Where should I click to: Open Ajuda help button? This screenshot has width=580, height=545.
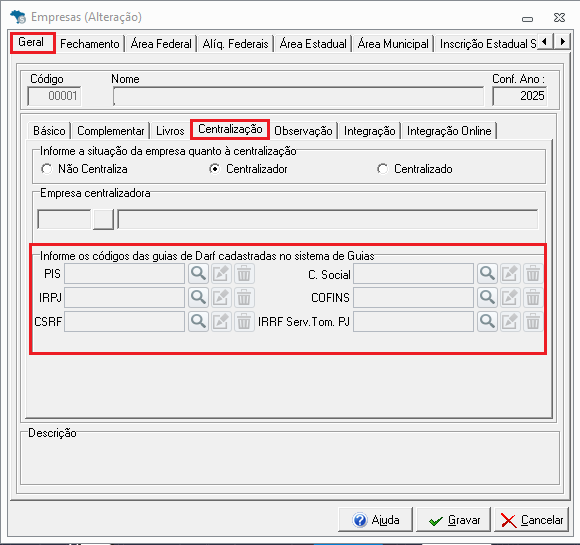pos(375,520)
